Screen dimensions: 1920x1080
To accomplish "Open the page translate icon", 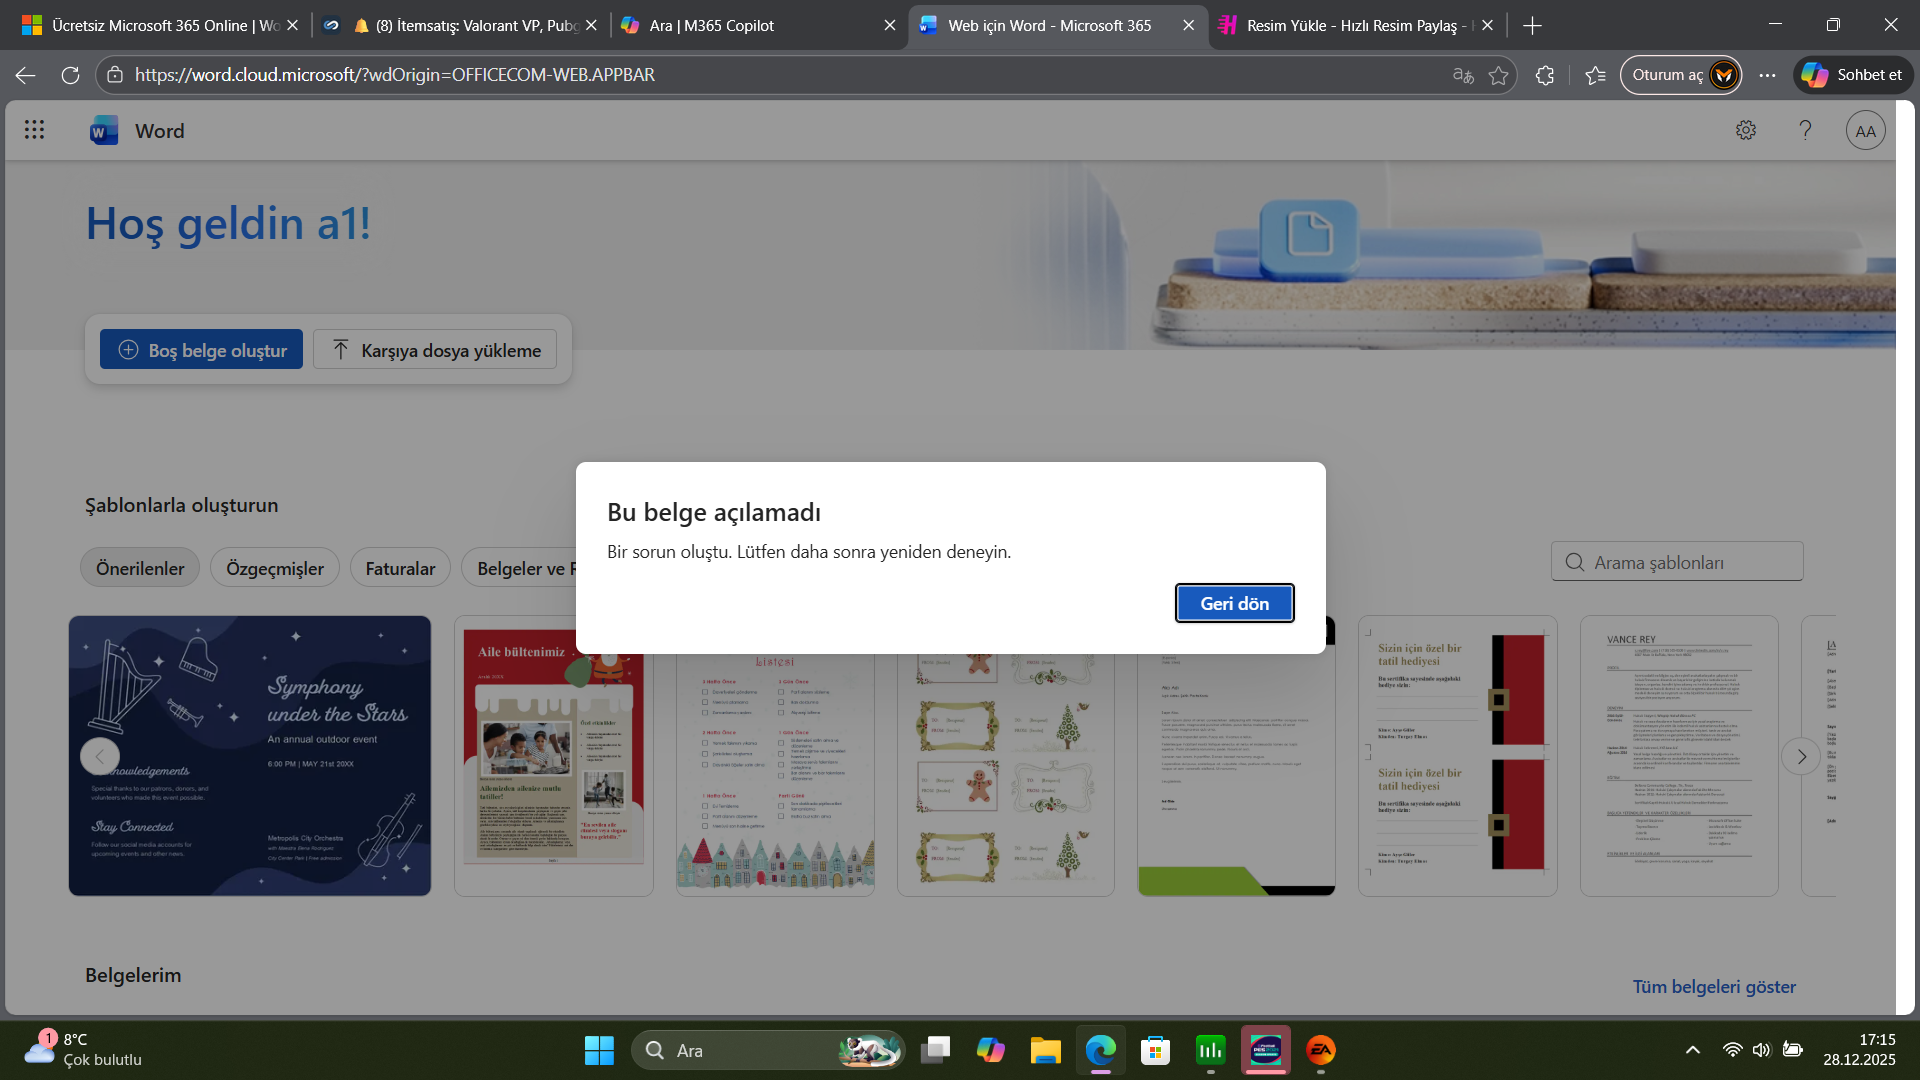I will 1463,75.
